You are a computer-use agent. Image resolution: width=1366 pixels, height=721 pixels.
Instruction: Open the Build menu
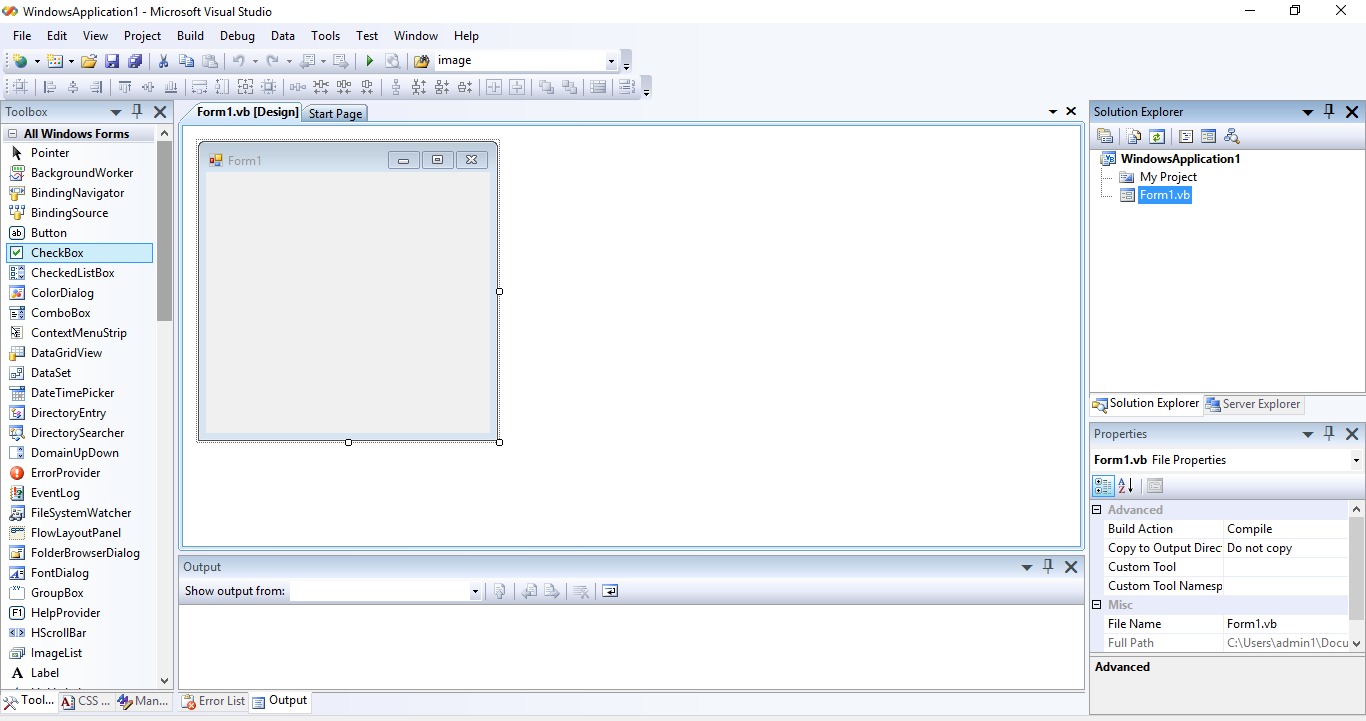click(190, 36)
